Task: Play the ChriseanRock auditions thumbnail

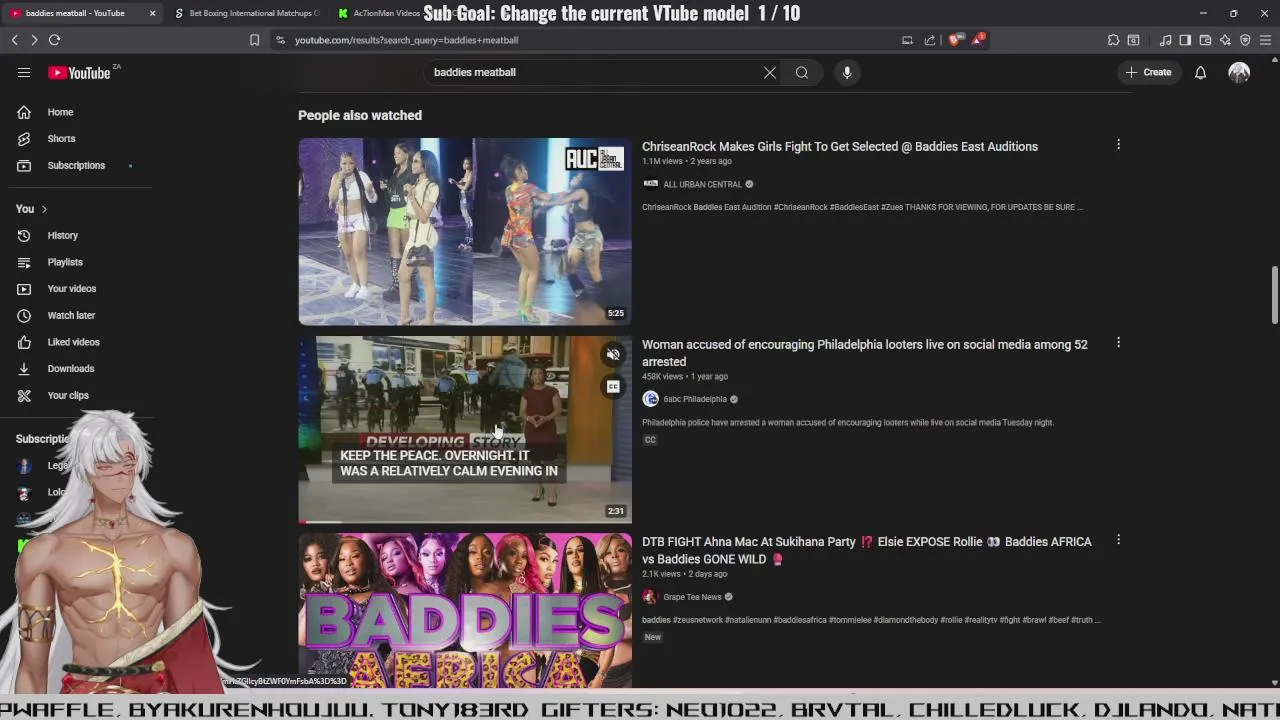Action: [x=465, y=232]
